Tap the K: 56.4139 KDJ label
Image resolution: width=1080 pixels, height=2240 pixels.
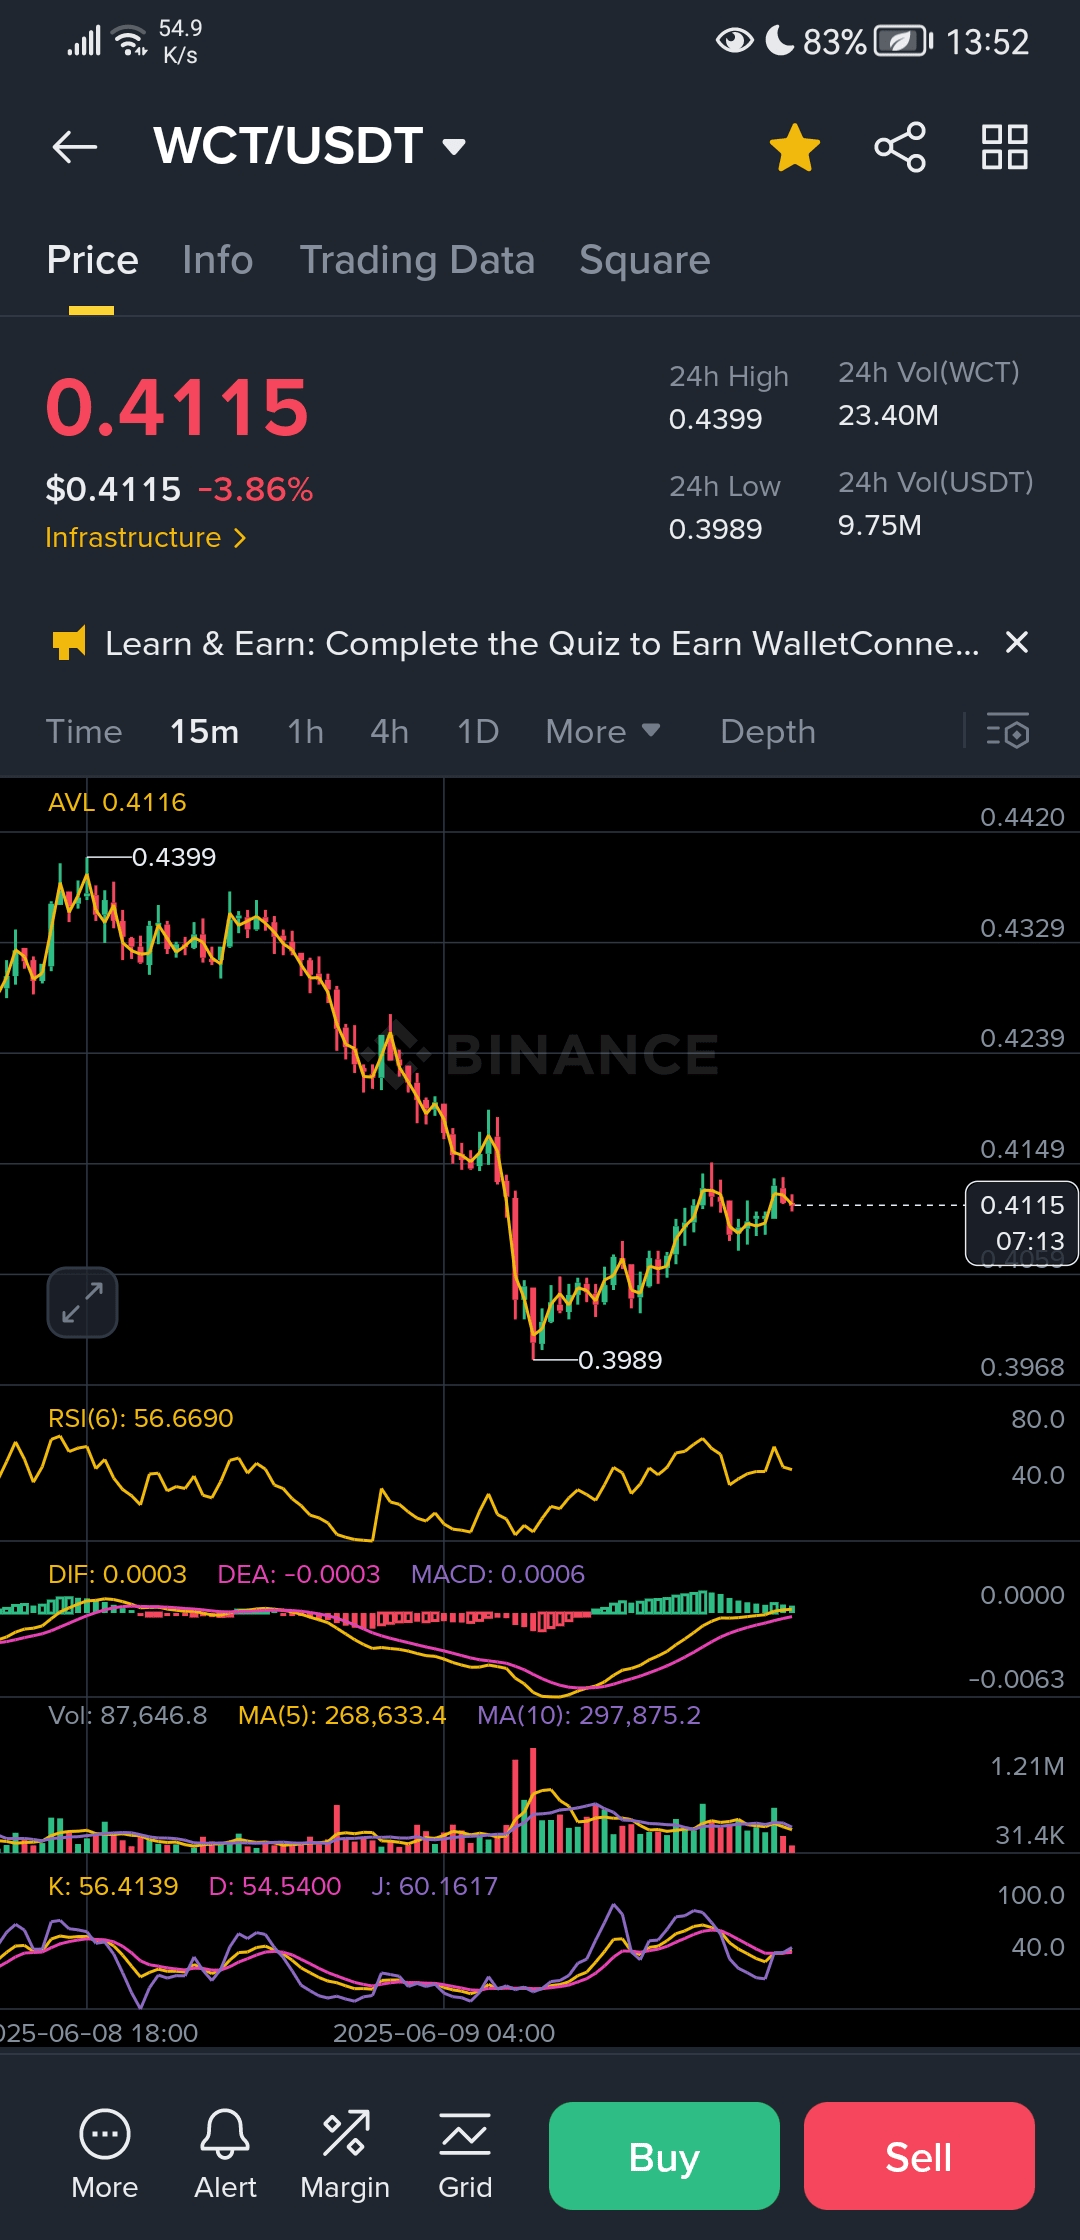coord(113,1886)
